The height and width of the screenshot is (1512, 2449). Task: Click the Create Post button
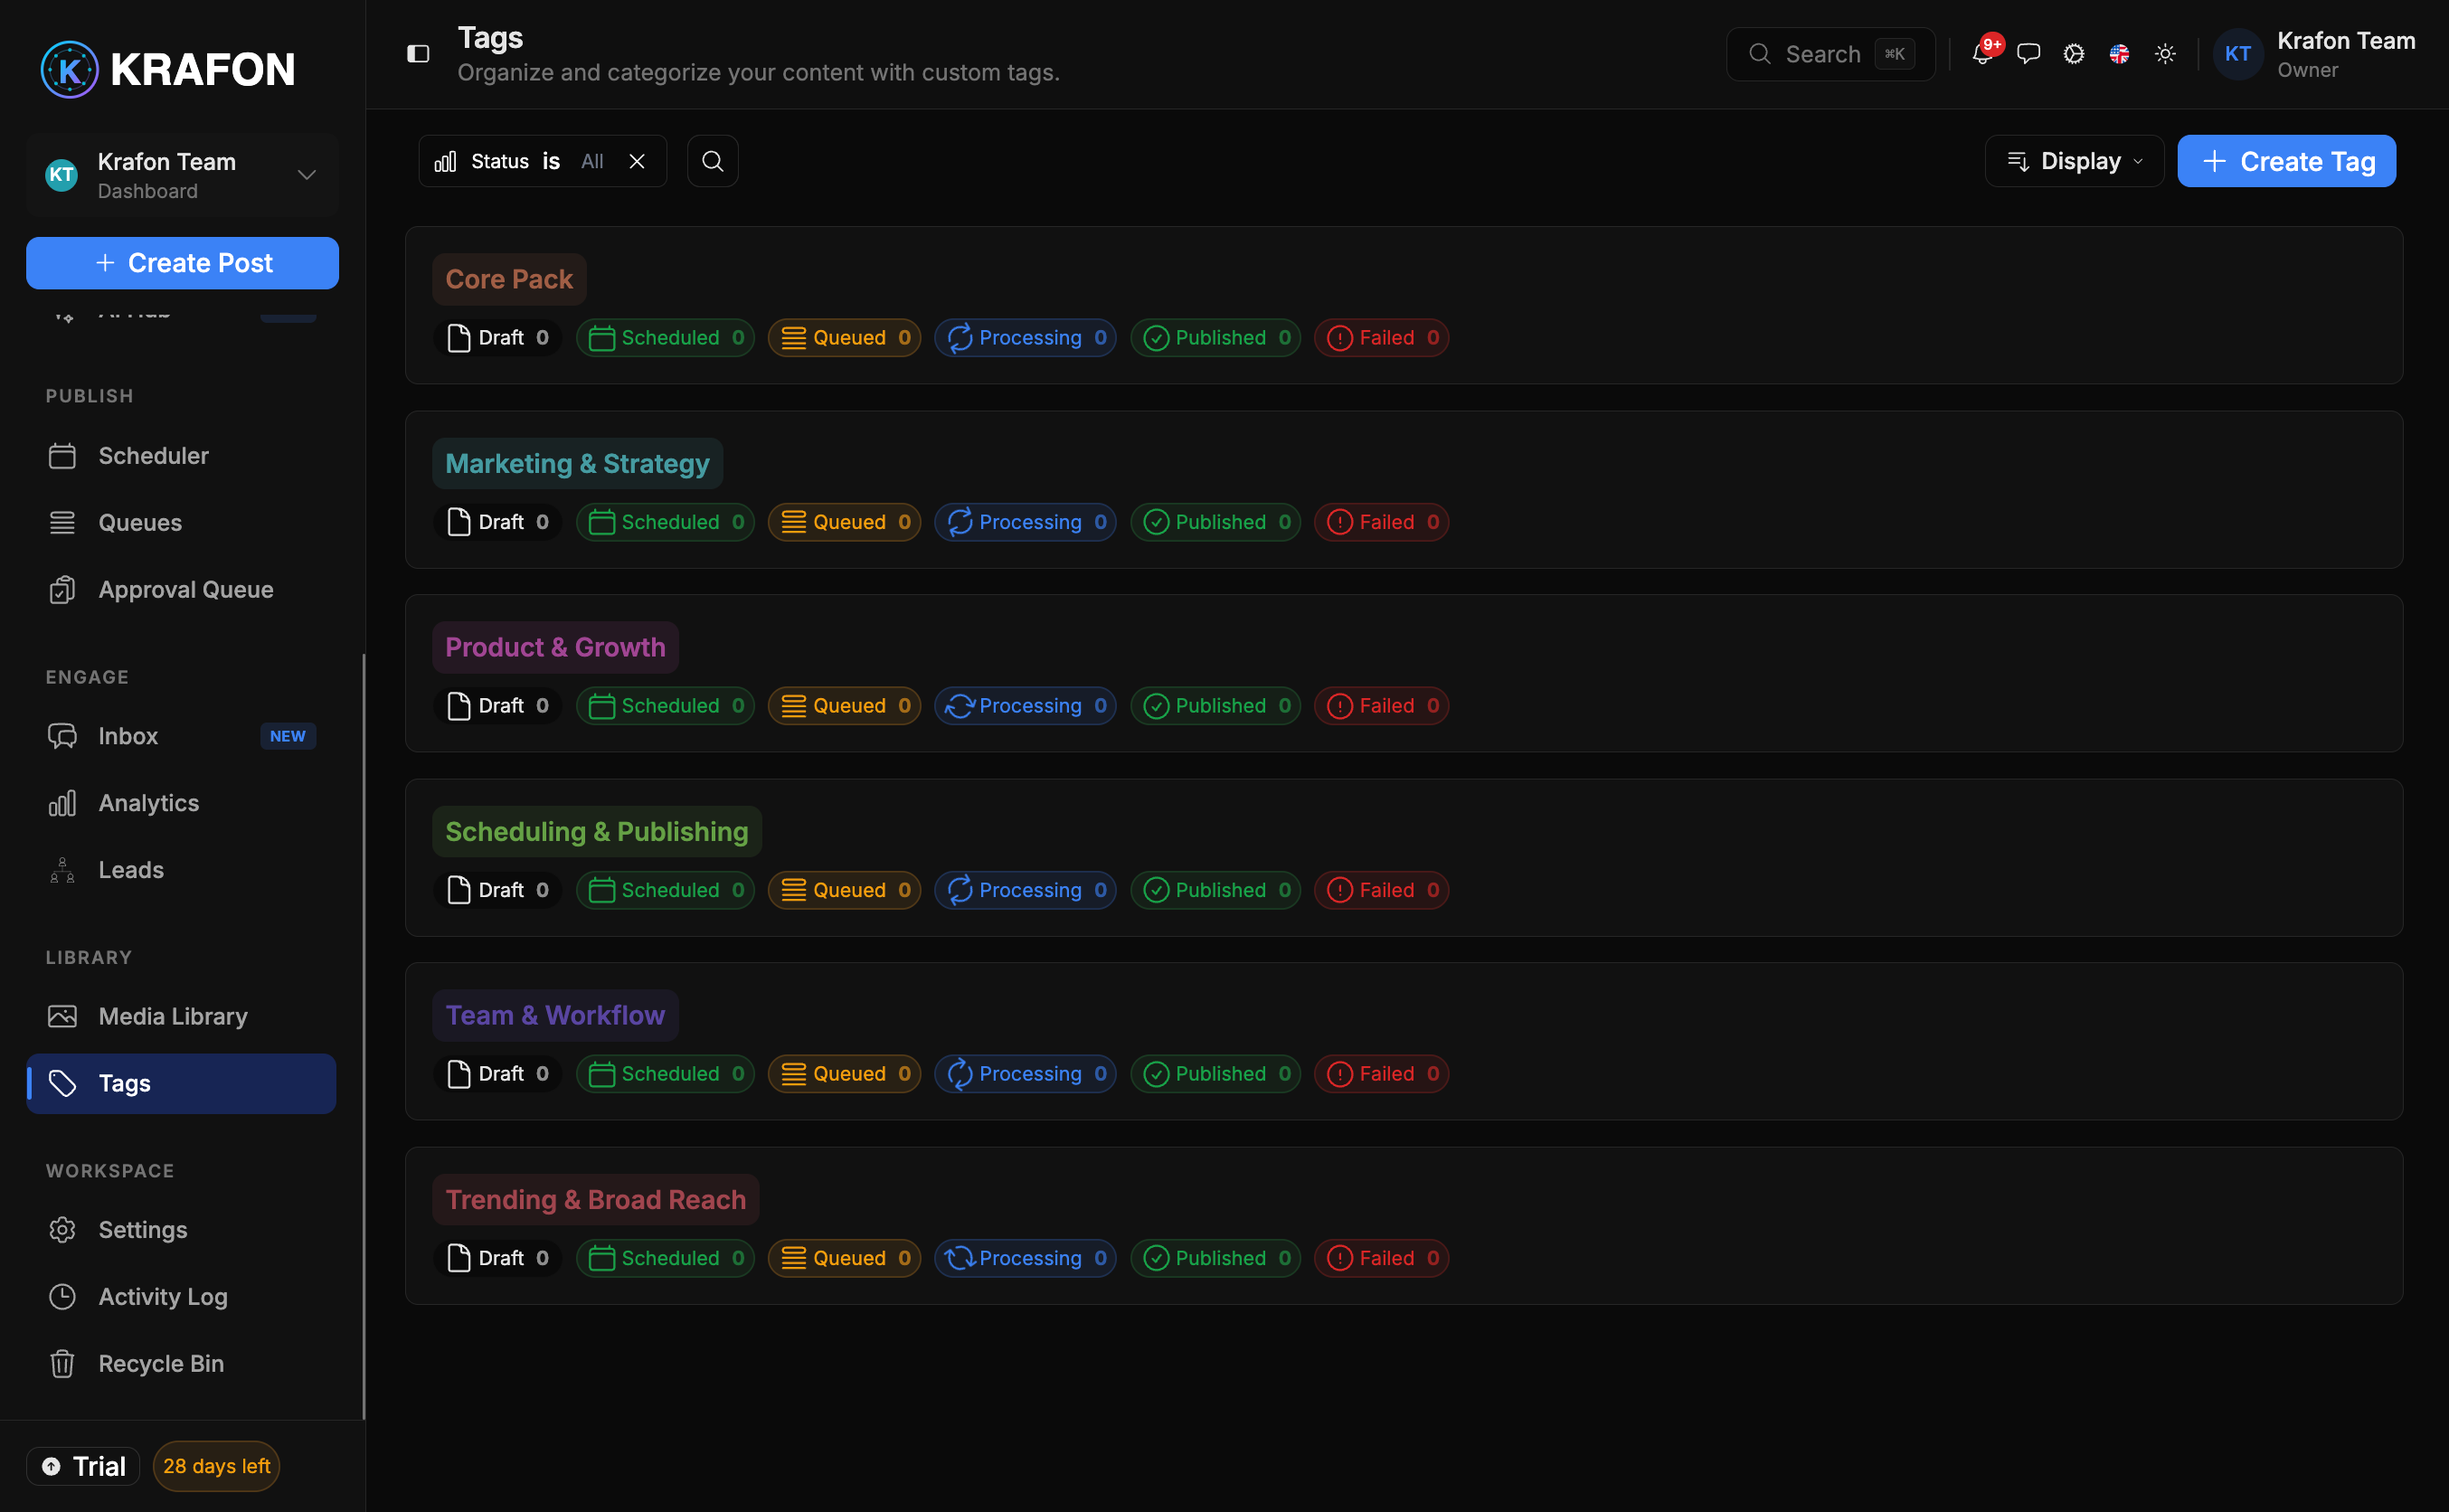pos(182,263)
